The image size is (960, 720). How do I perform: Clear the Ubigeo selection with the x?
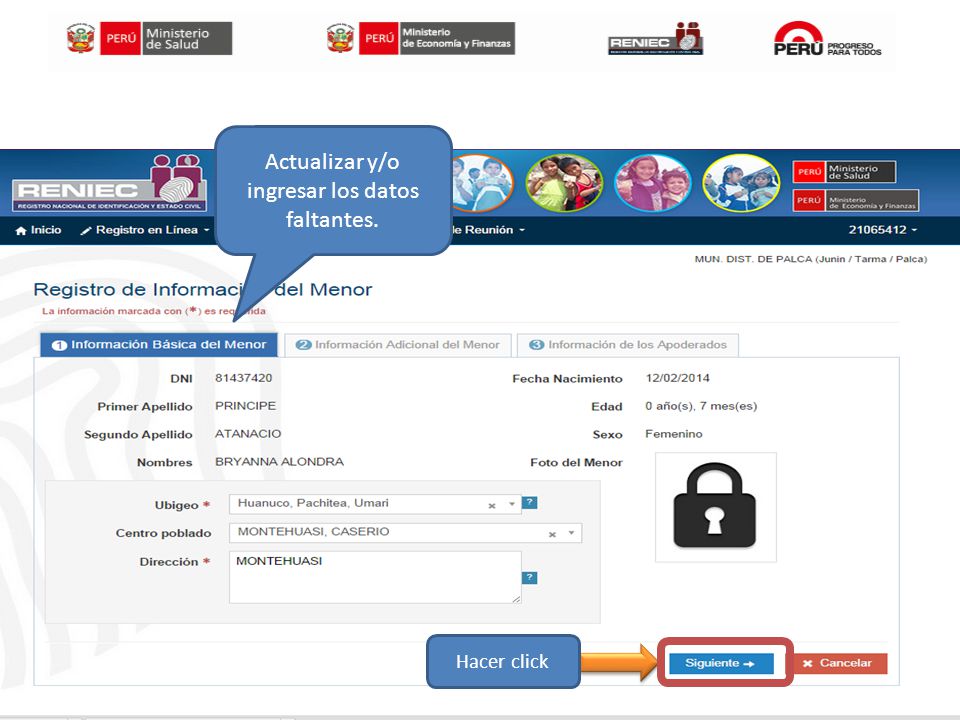(492, 506)
